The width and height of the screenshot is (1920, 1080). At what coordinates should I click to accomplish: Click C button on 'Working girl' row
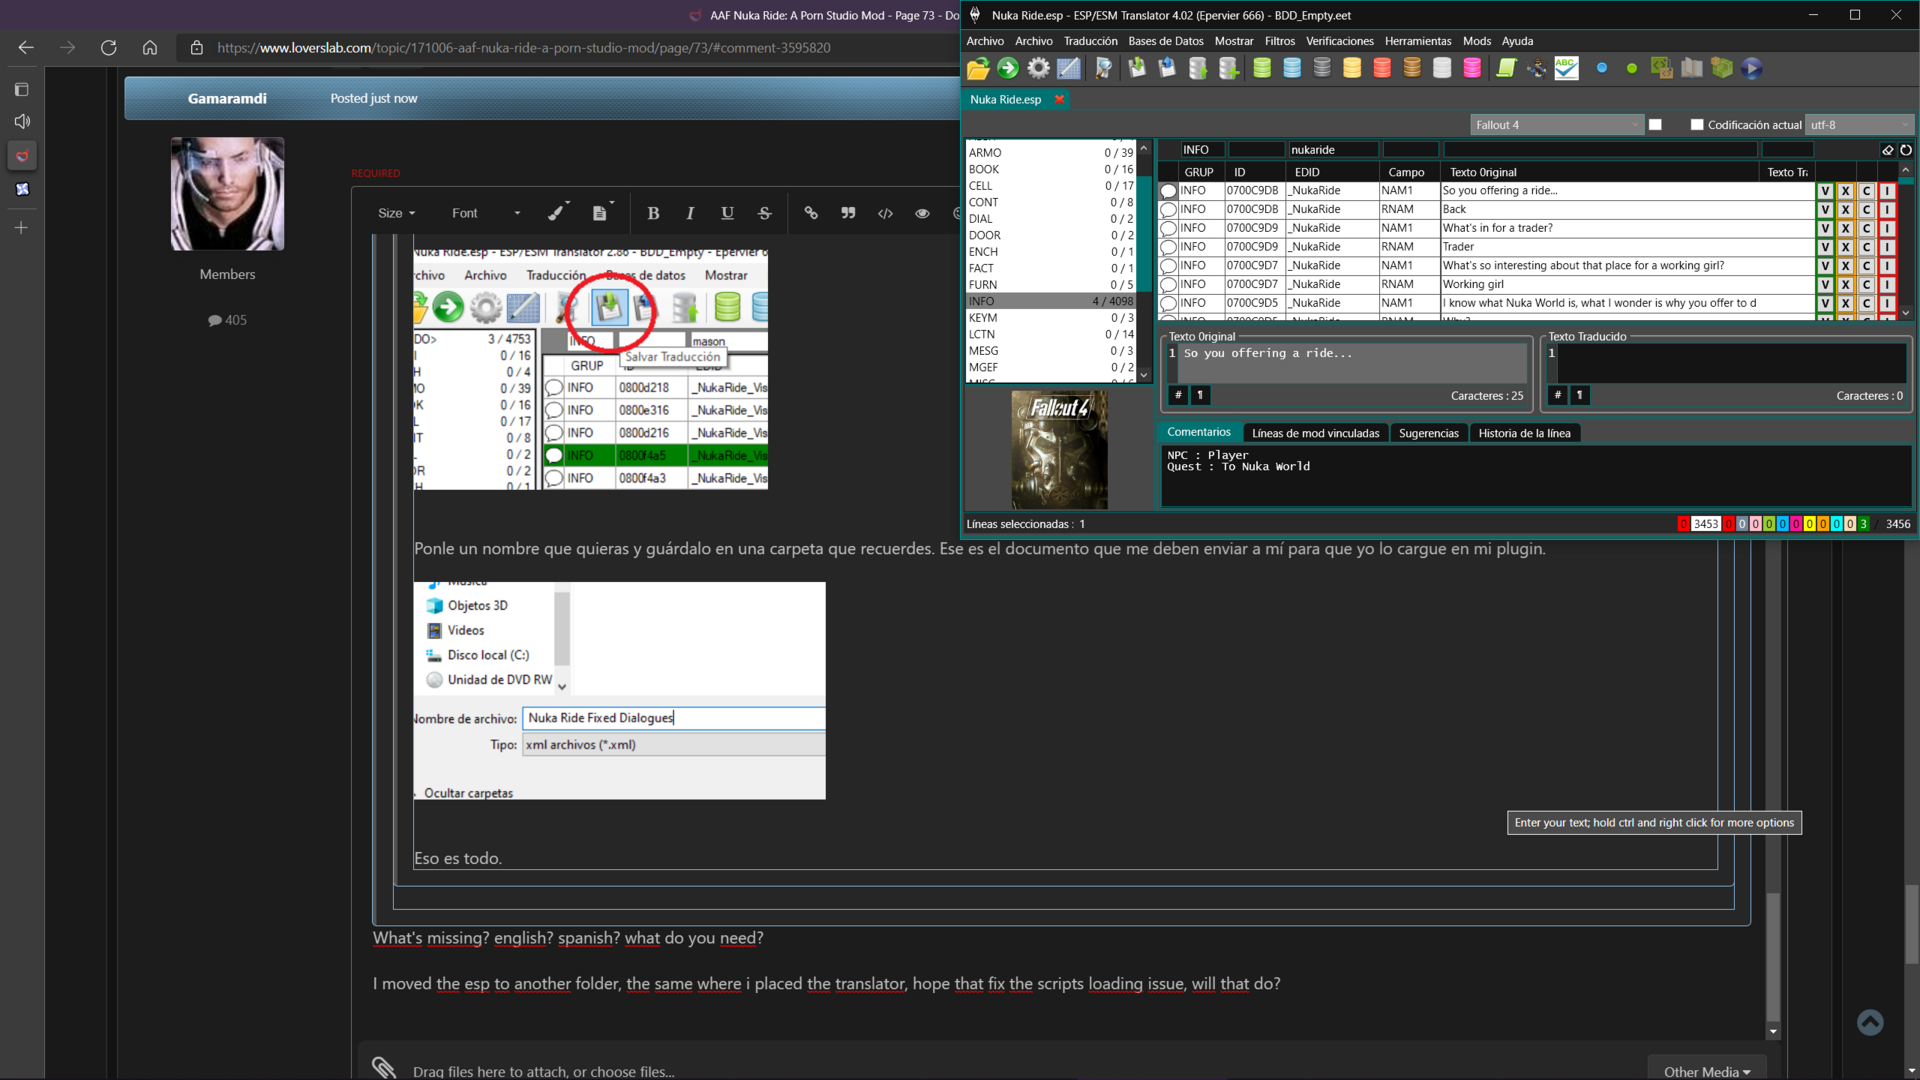pyautogui.click(x=1866, y=284)
